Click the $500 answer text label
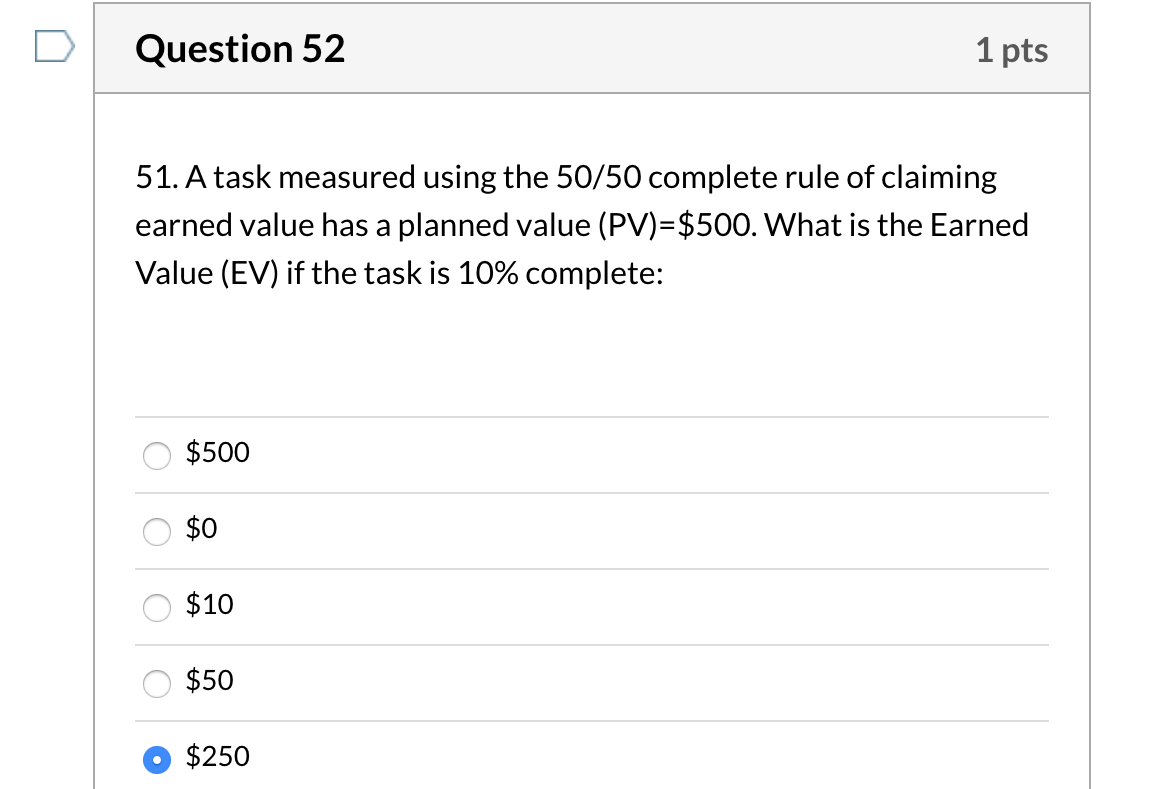 tap(216, 453)
